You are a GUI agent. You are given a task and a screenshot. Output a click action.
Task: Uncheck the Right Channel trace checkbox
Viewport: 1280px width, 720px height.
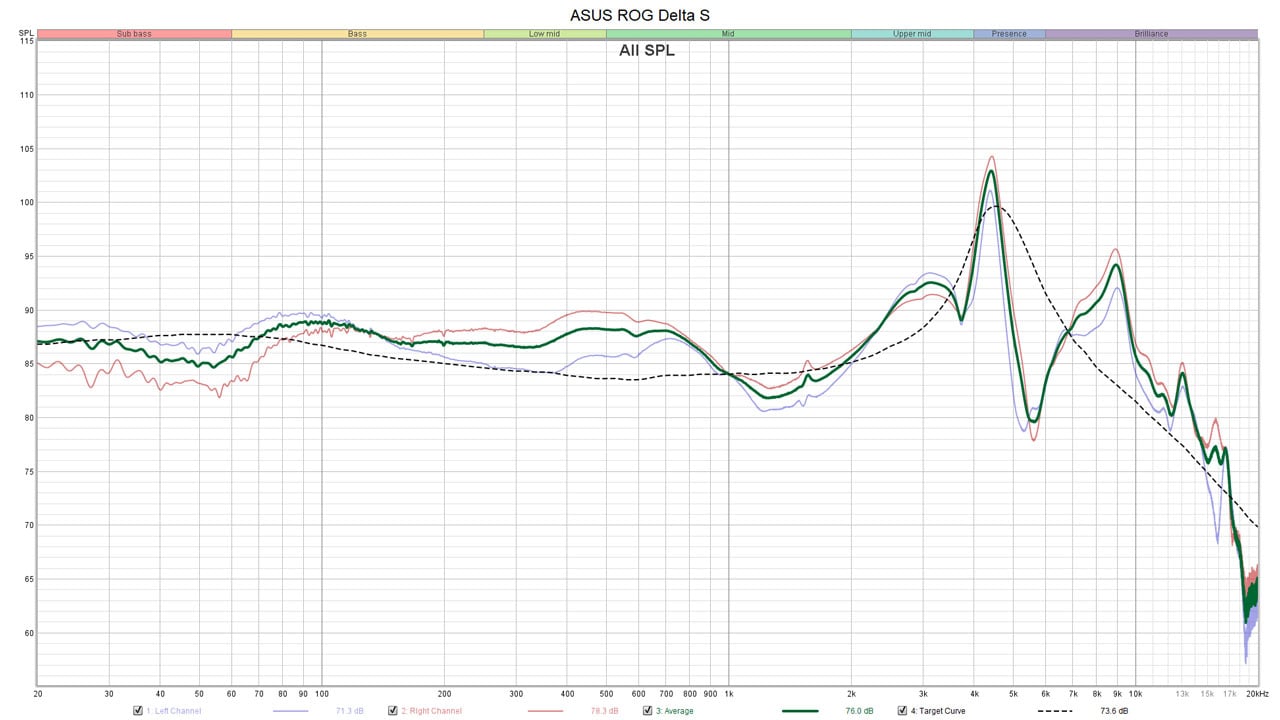[x=392, y=711]
